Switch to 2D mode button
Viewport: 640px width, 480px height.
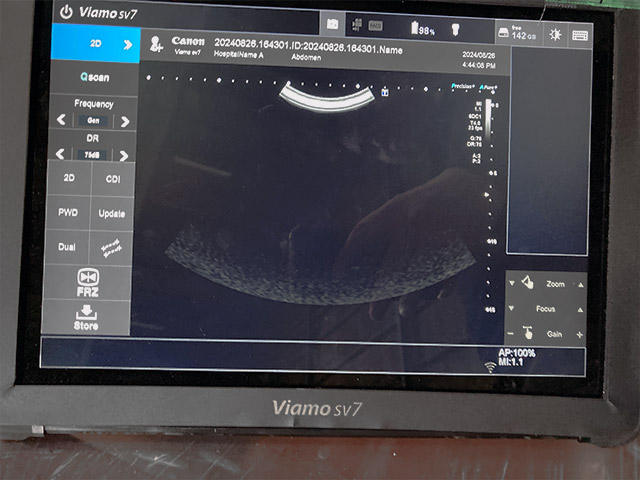pyautogui.click(x=69, y=178)
